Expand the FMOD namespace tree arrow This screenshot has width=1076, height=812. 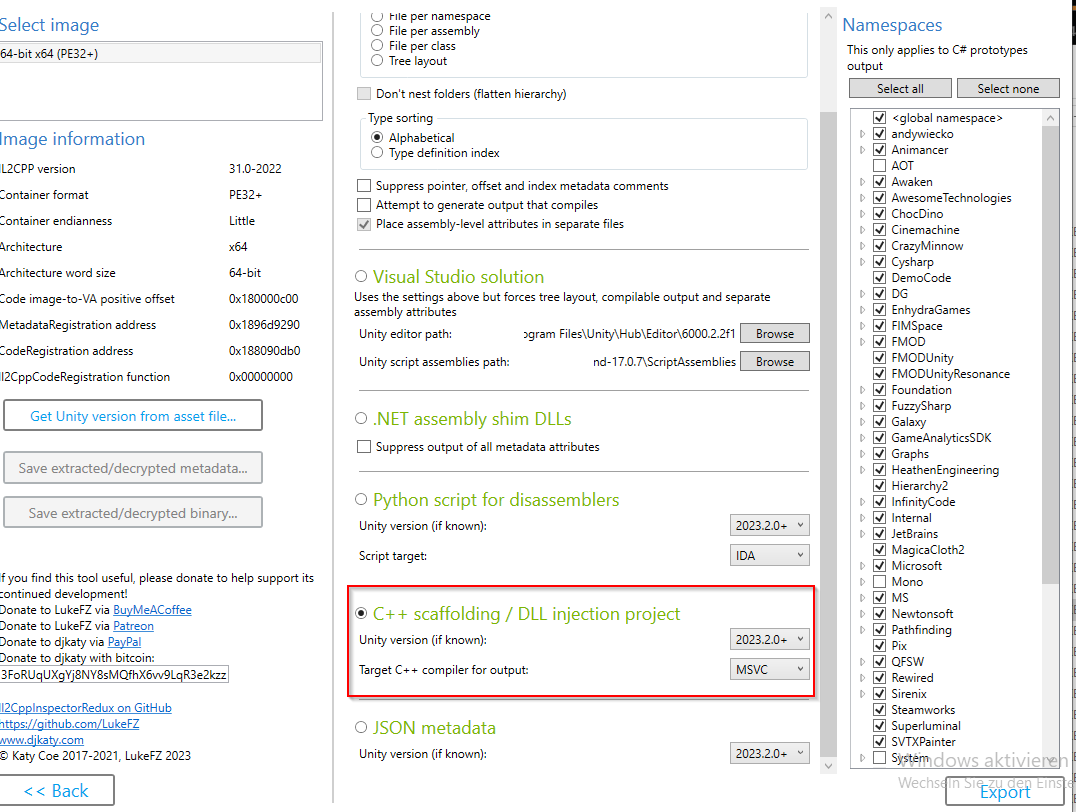point(862,342)
